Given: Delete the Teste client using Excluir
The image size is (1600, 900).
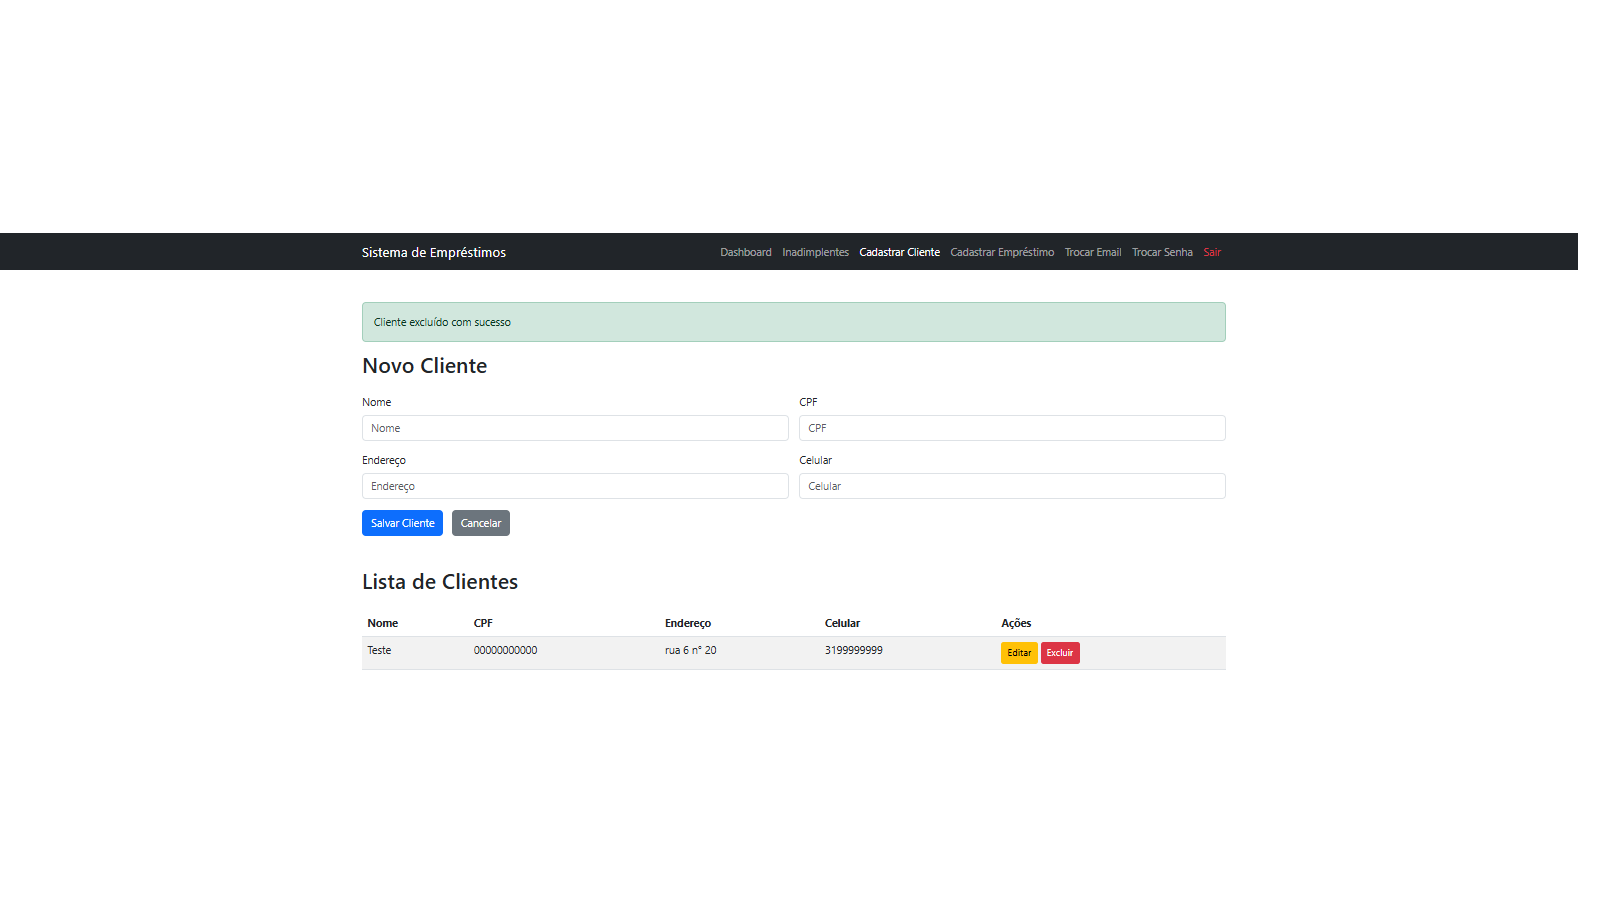Looking at the screenshot, I should (1059, 653).
